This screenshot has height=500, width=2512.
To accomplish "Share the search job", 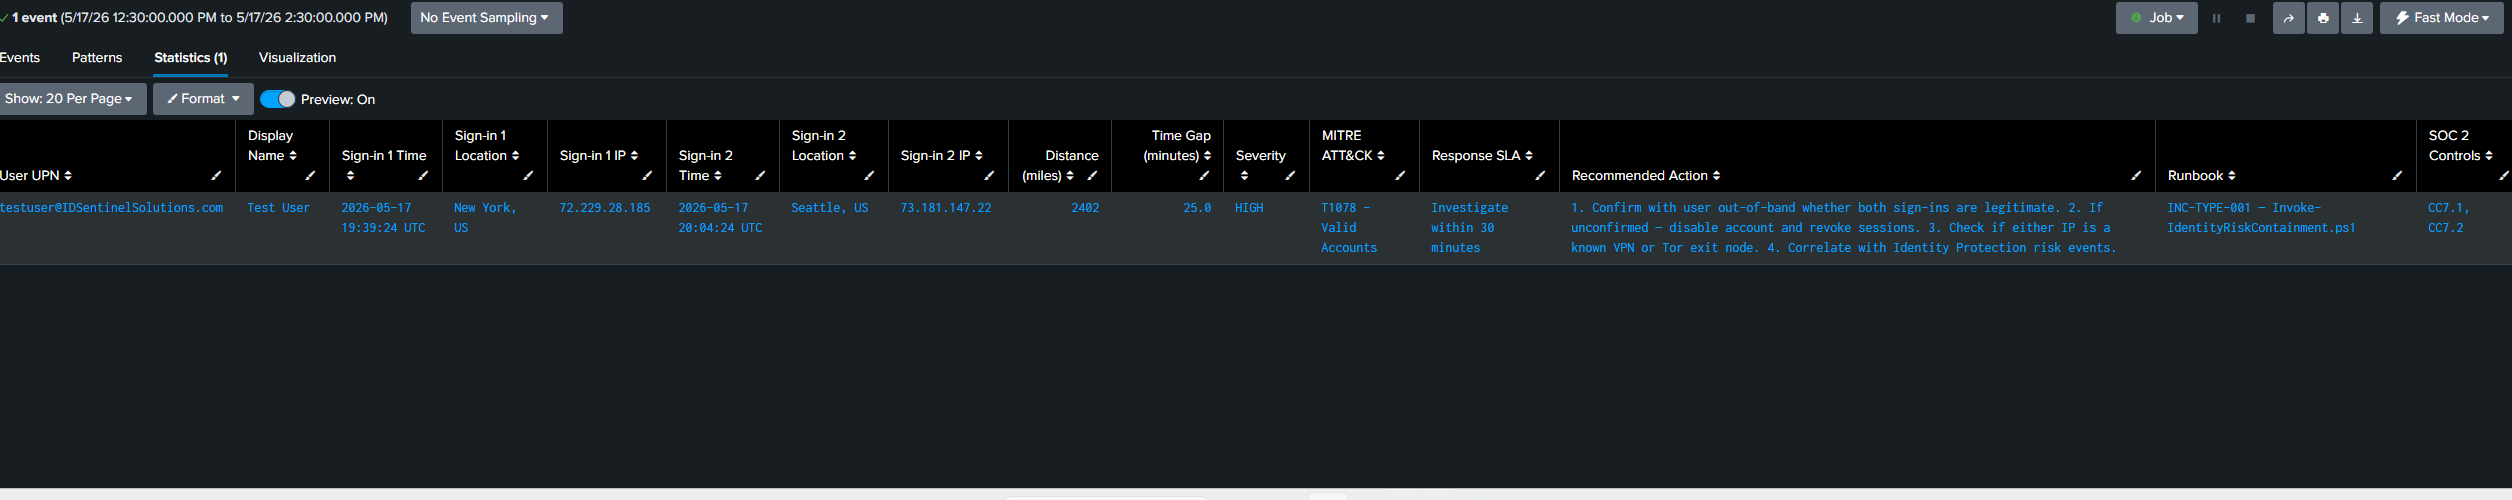I will tap(2288, 18).
